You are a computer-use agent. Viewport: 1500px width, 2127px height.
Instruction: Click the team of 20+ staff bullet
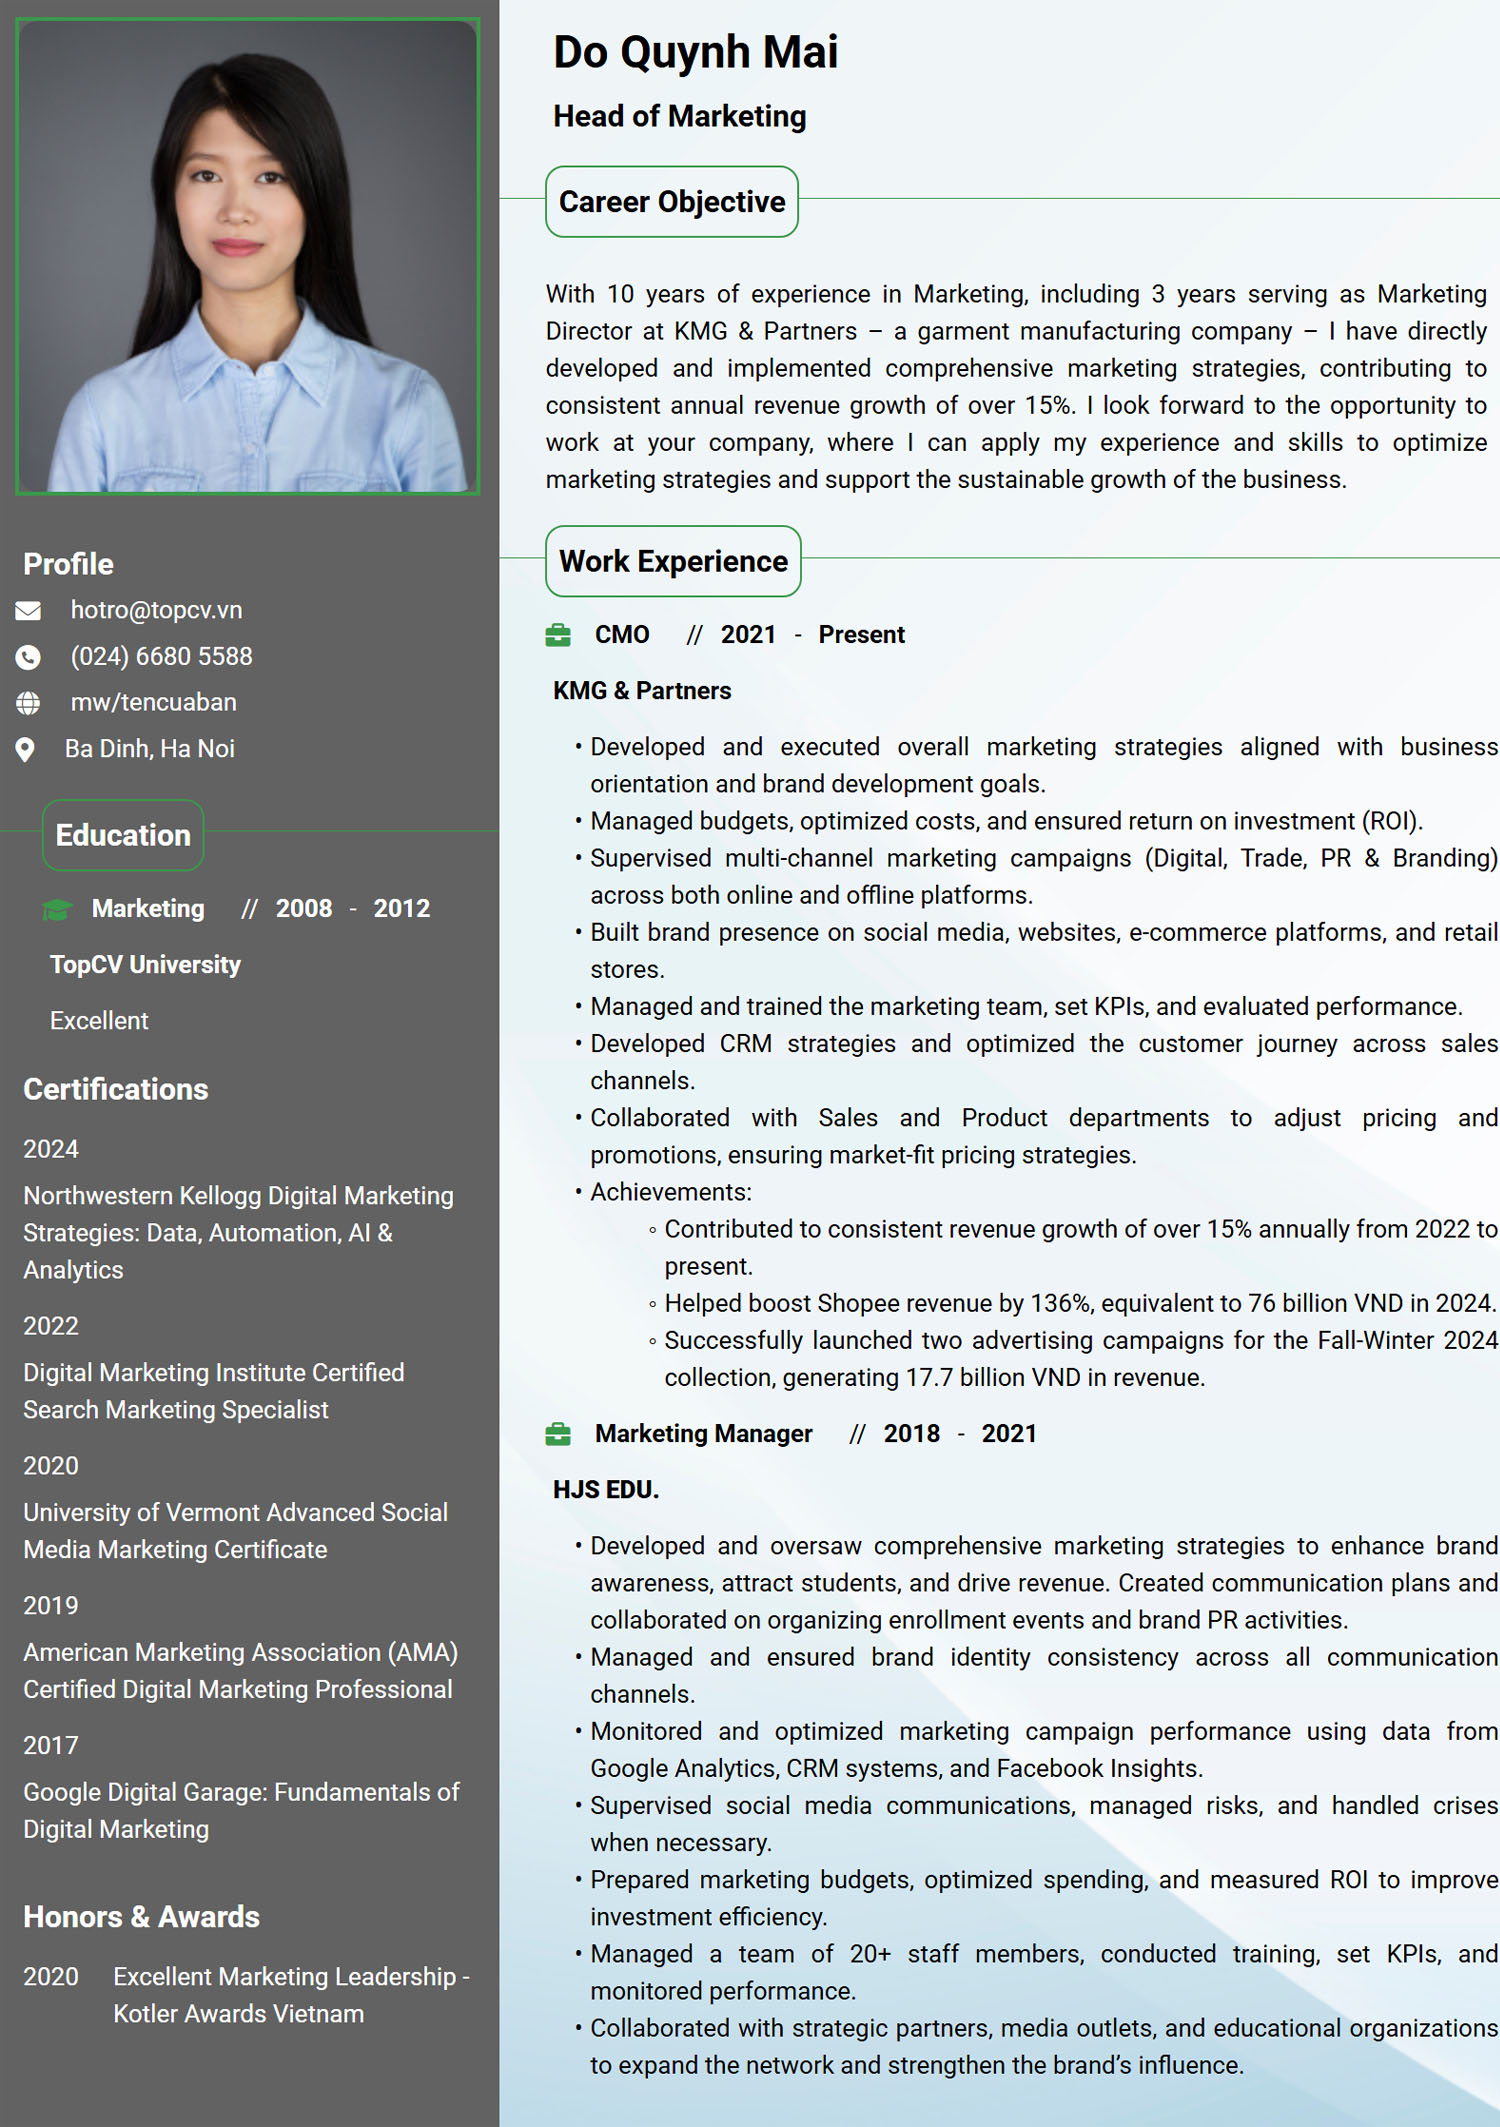click(x=1044, y=1972)
